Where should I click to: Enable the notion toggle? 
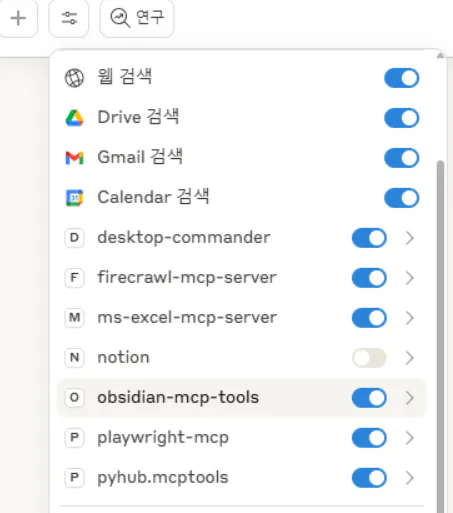pos(369,358)
